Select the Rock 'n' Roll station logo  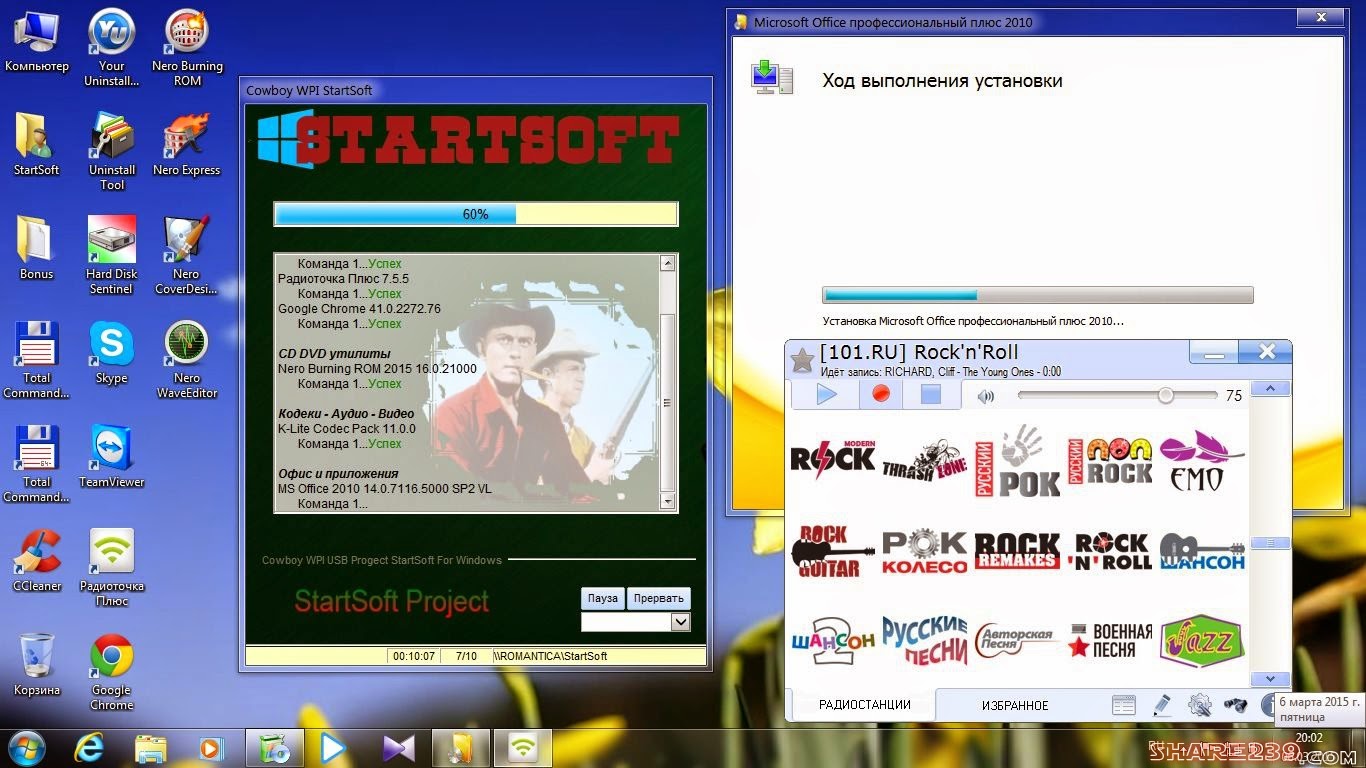pyautogui.click(x=1110, y=551)
